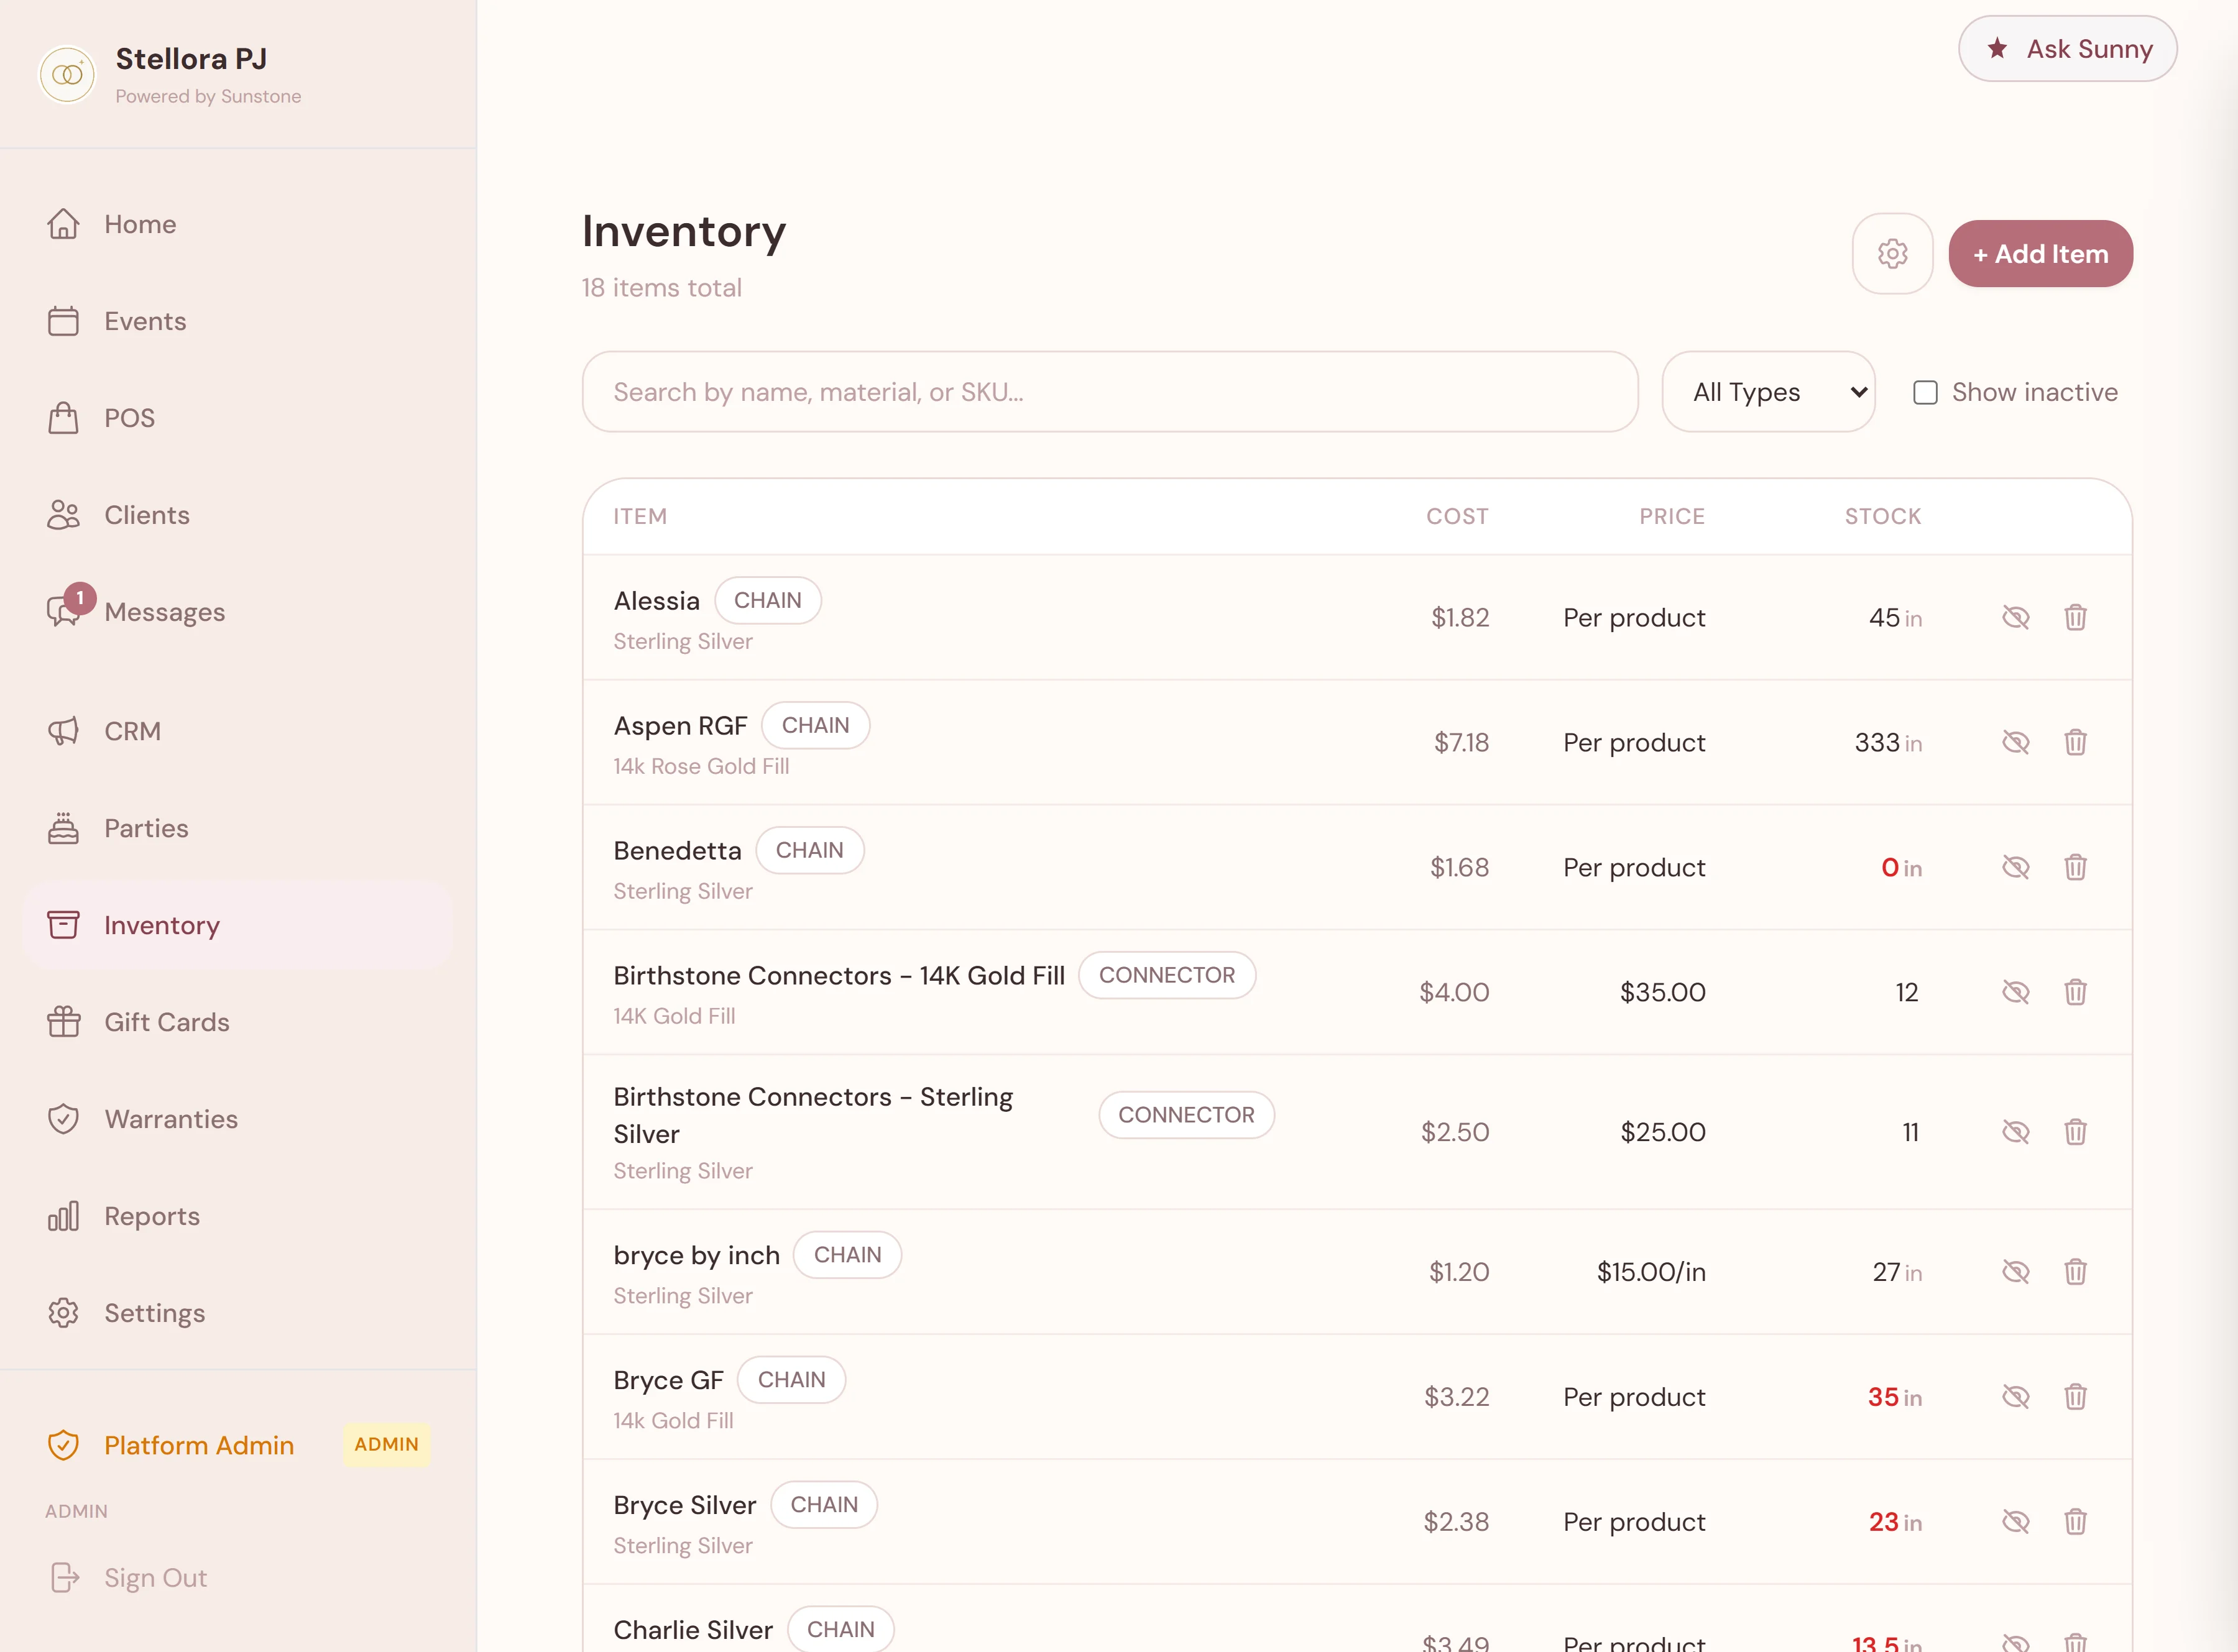Open the All Types filter dropdown
Image resolution: width=2238 pixels, height=1652 pixels.
1768,391
